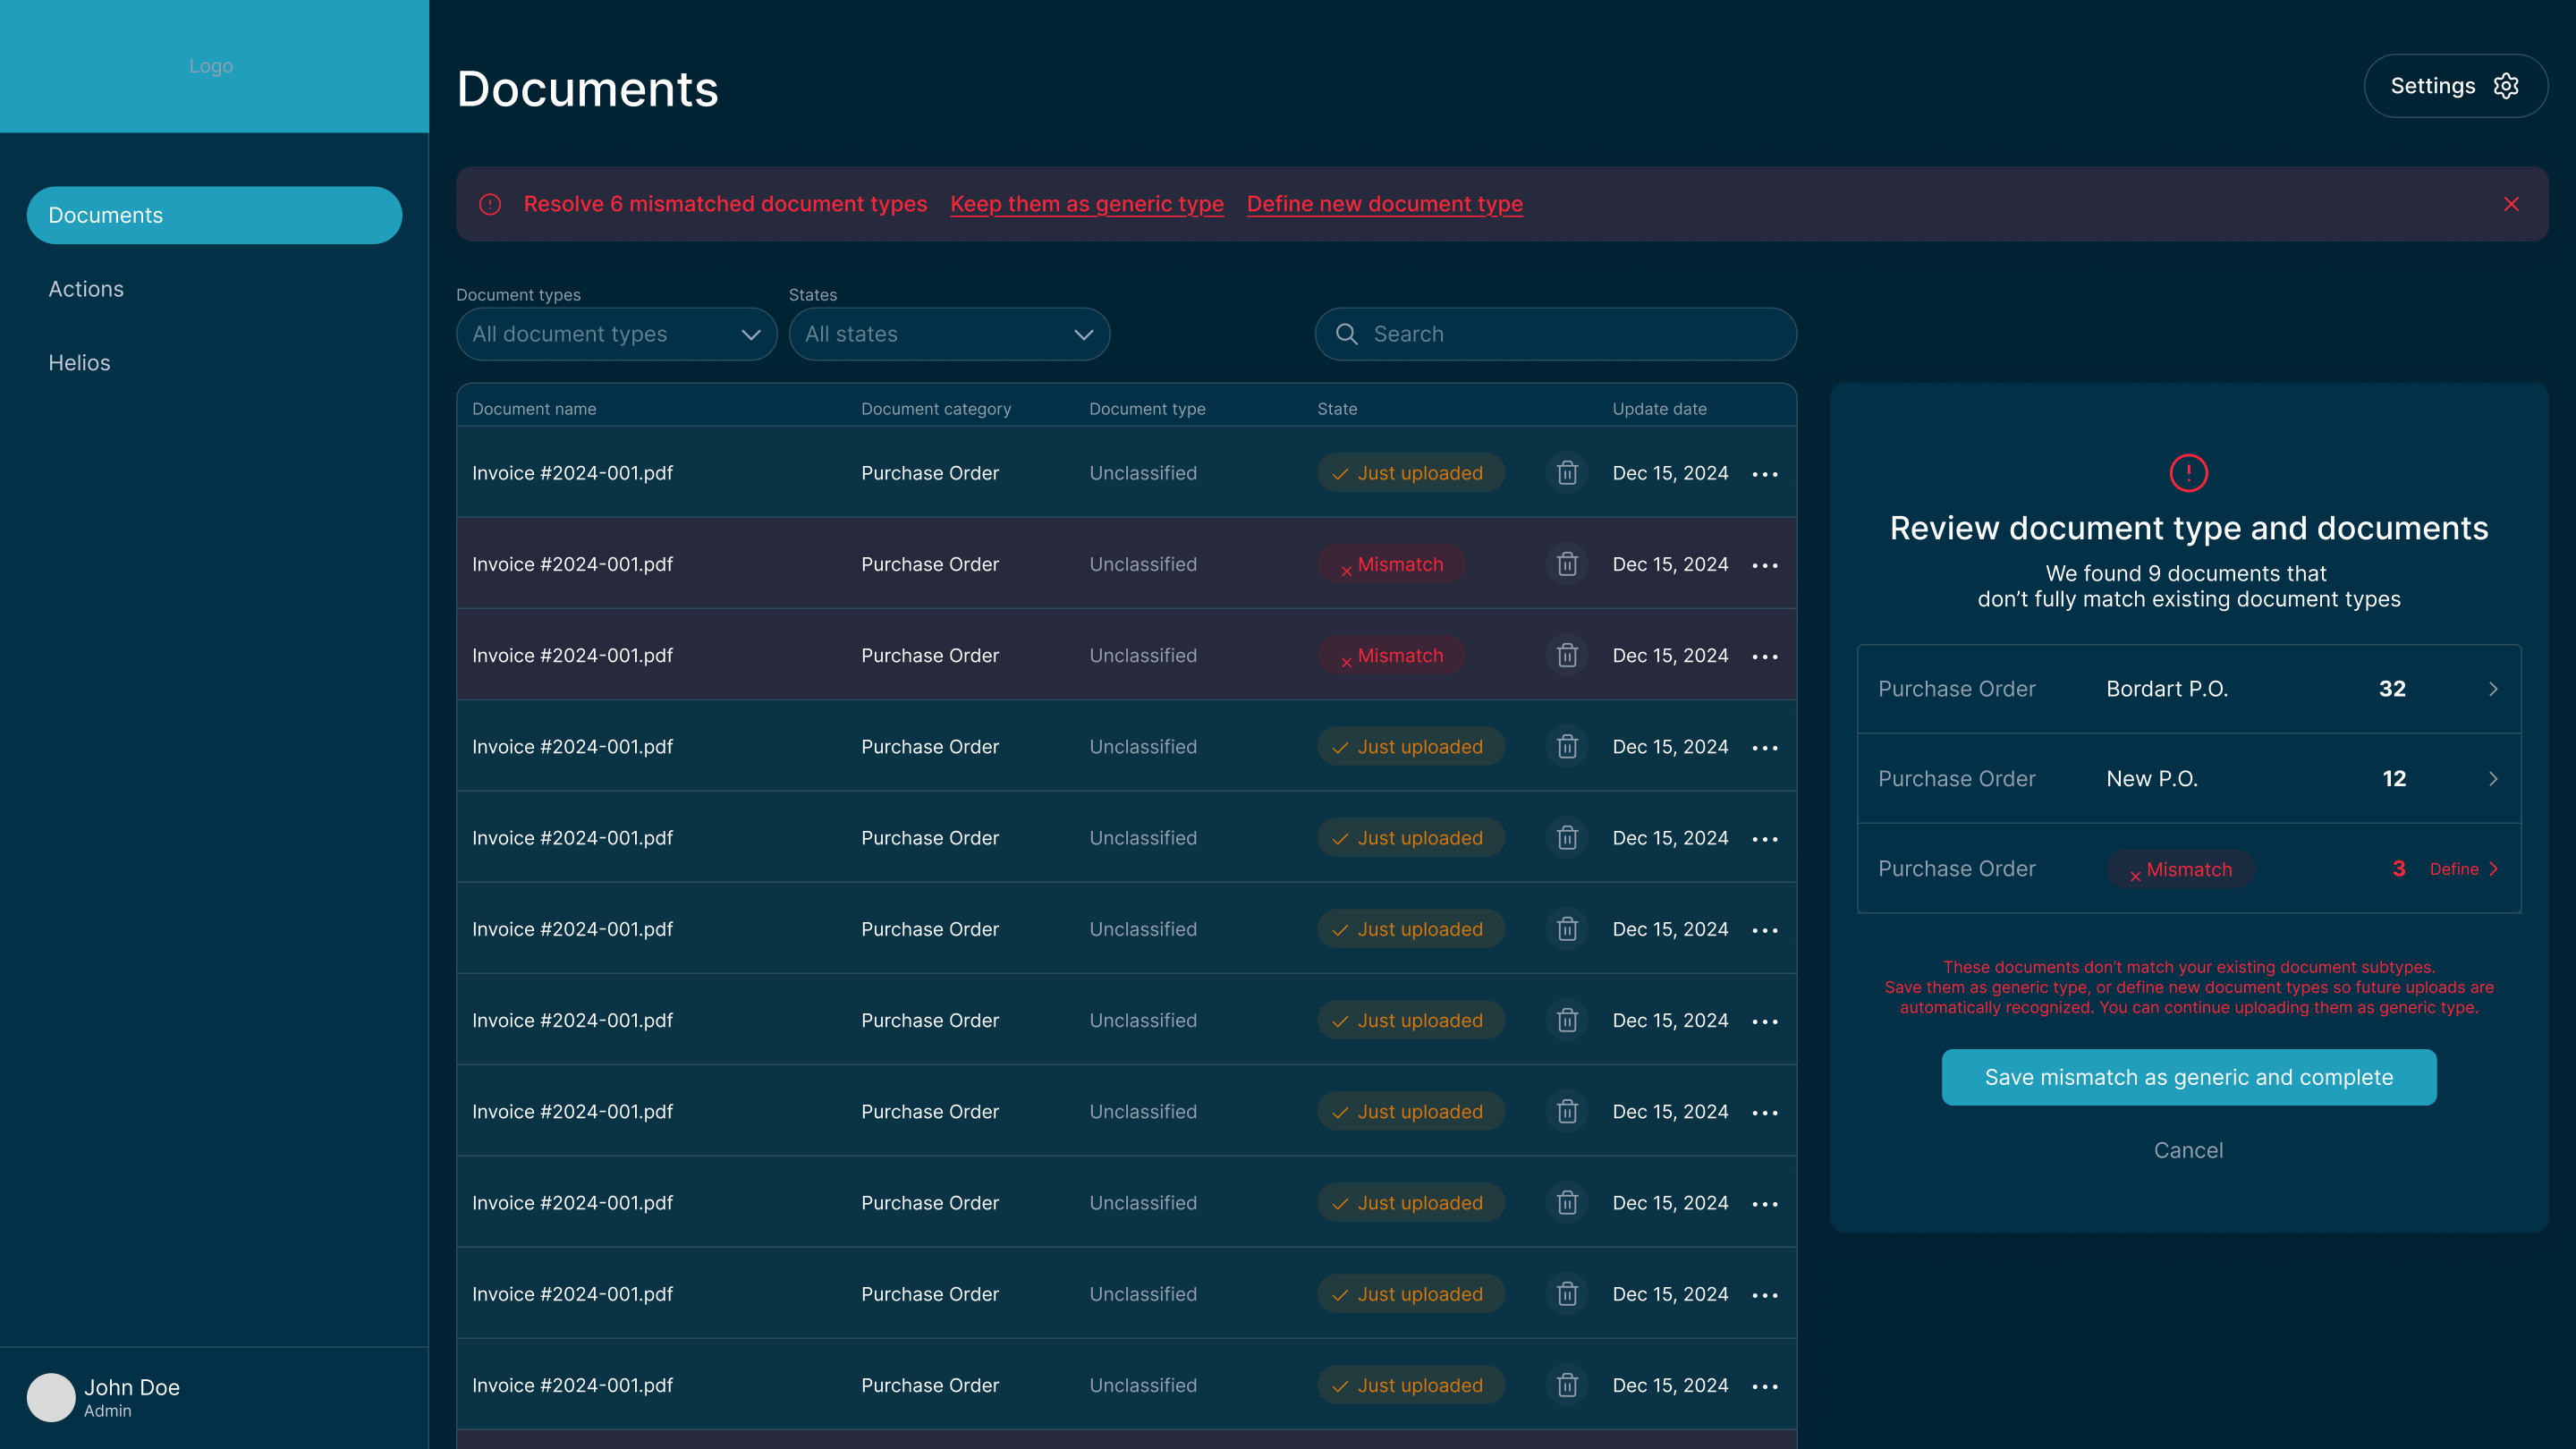2576x1449 pixels.
Task: Open three-dot menu of first document row
Action: [x=1765, y=473]
